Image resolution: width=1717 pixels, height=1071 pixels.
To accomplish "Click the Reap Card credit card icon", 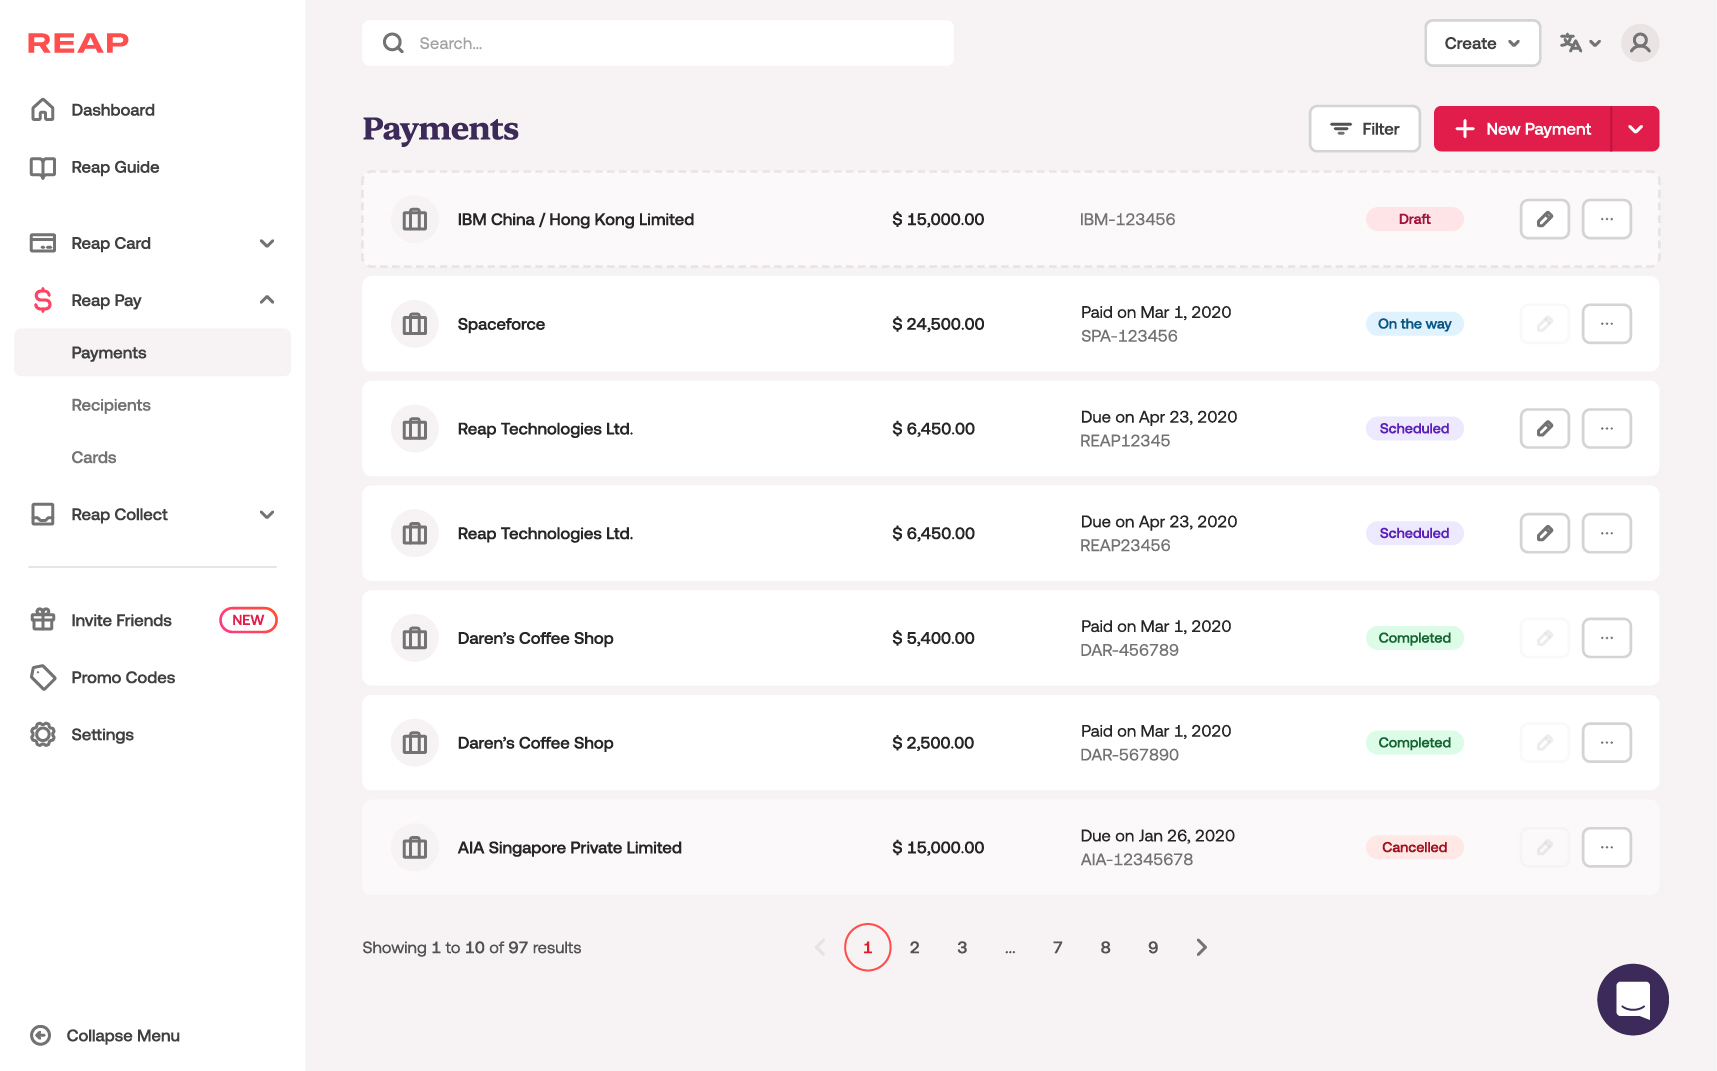I will (x=43, y=243).
